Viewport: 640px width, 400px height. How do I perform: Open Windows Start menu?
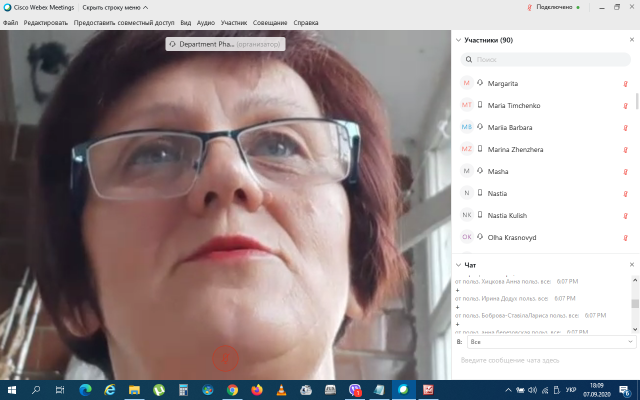[11, 390]
